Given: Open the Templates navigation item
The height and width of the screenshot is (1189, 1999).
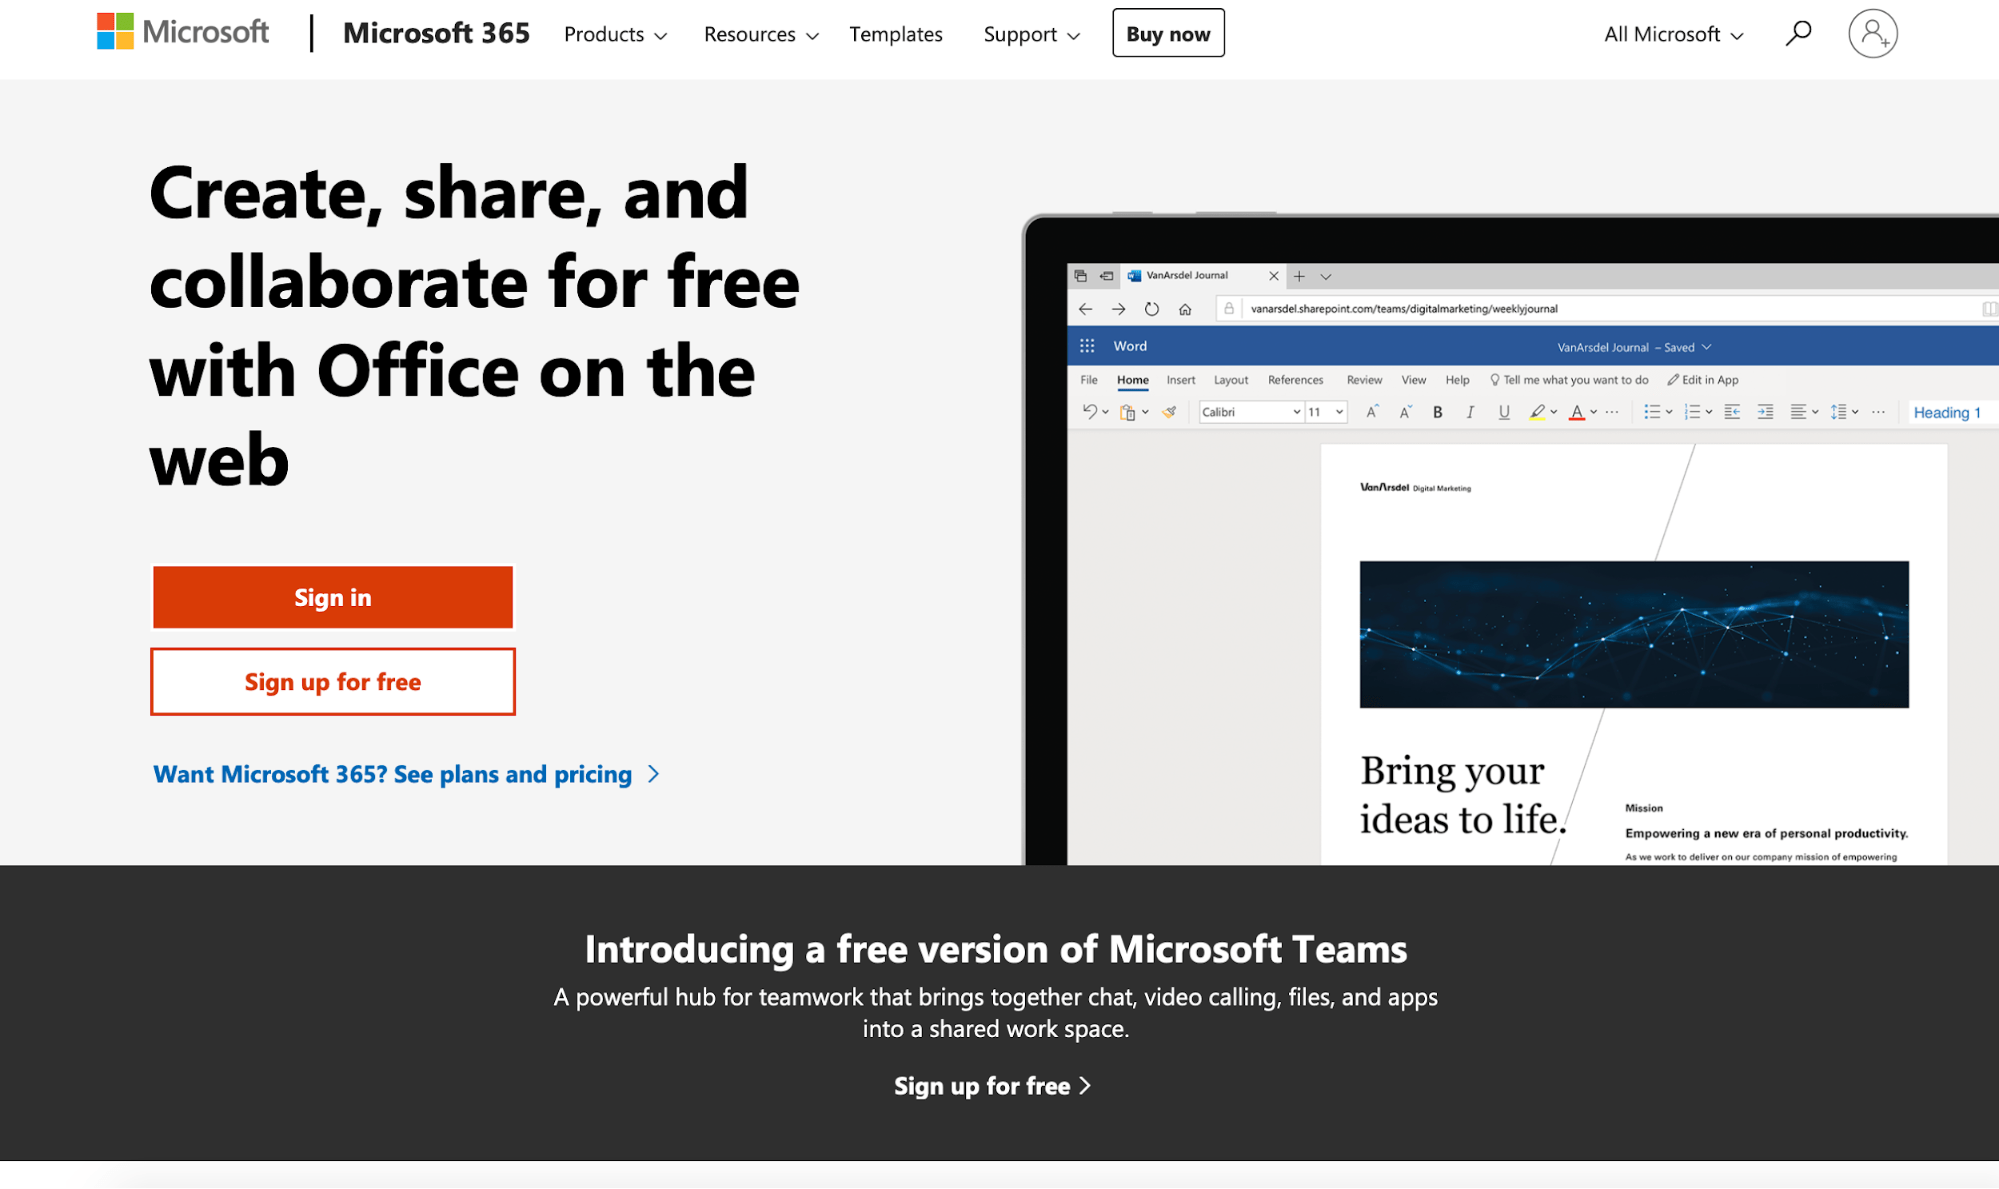Looking at the screenshot, I should 895,34.
